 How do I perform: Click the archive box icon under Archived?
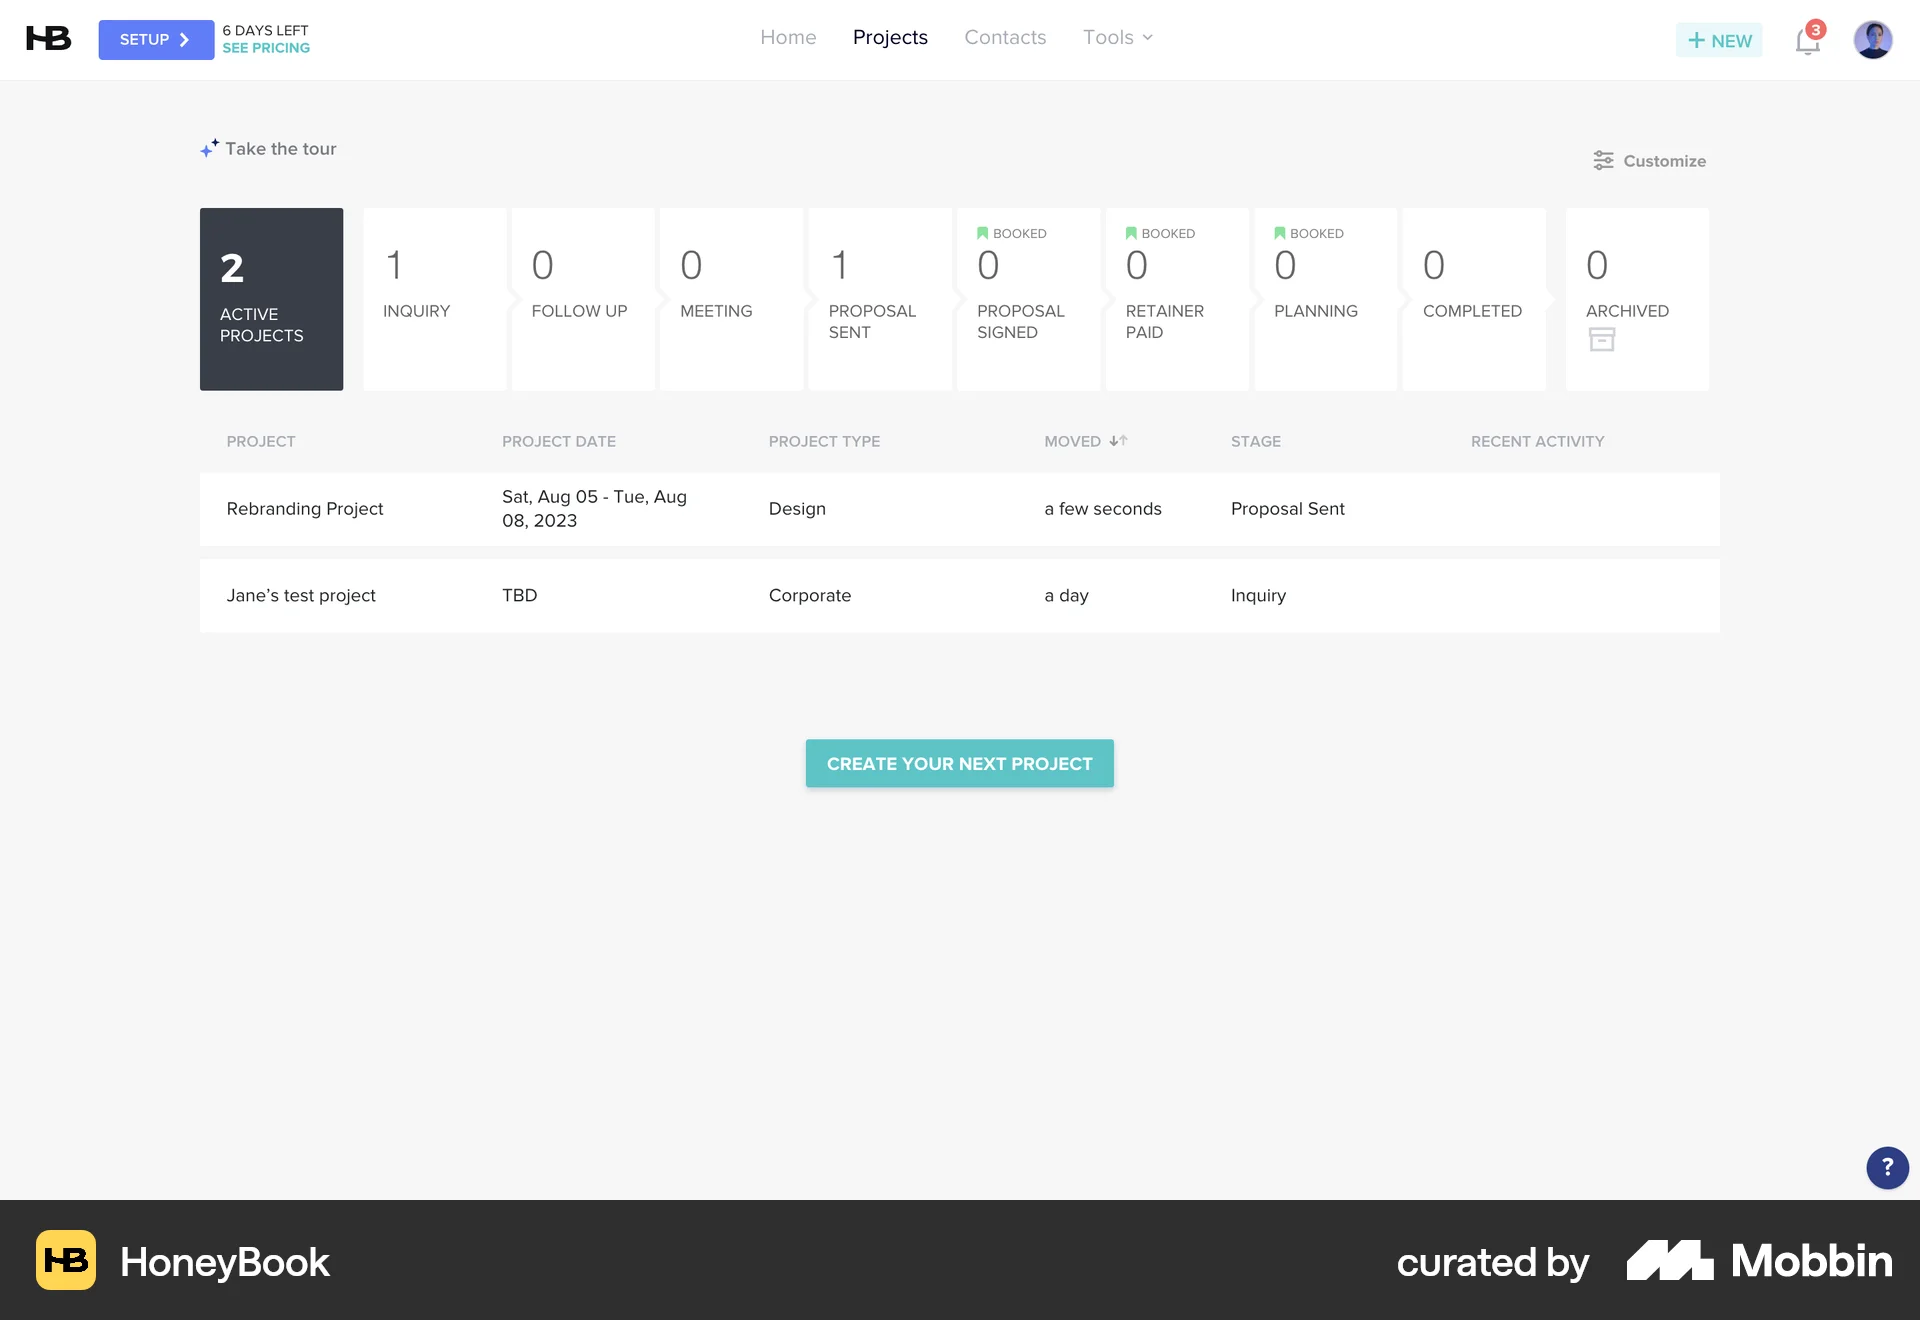point(1602,339)
